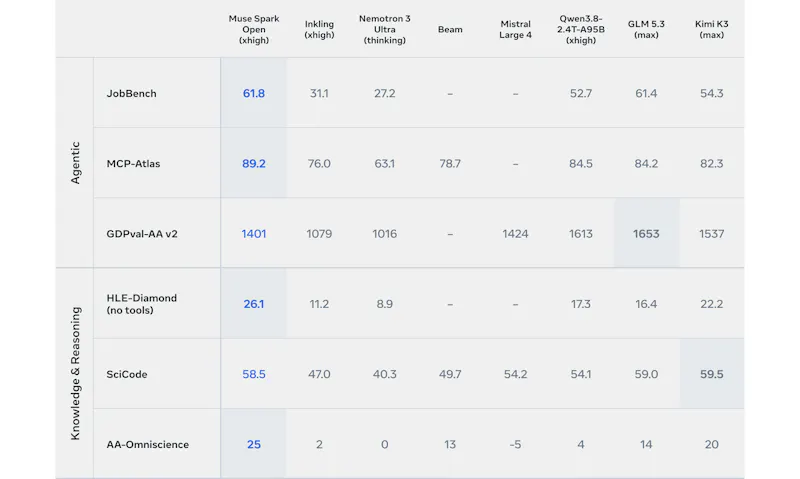This screenshot has width=800, height=479.
Task: Click the AA-Omniscience row label
Action: coord(147,444)
